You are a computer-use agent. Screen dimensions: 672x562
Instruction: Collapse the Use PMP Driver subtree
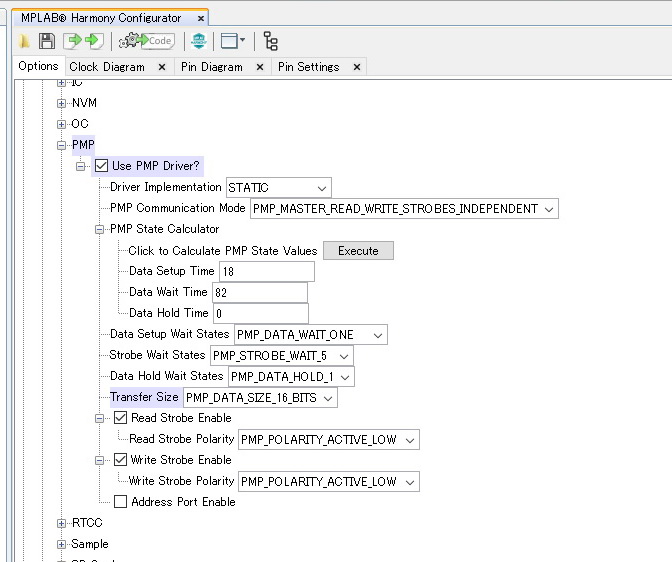(x=81, y=166)
